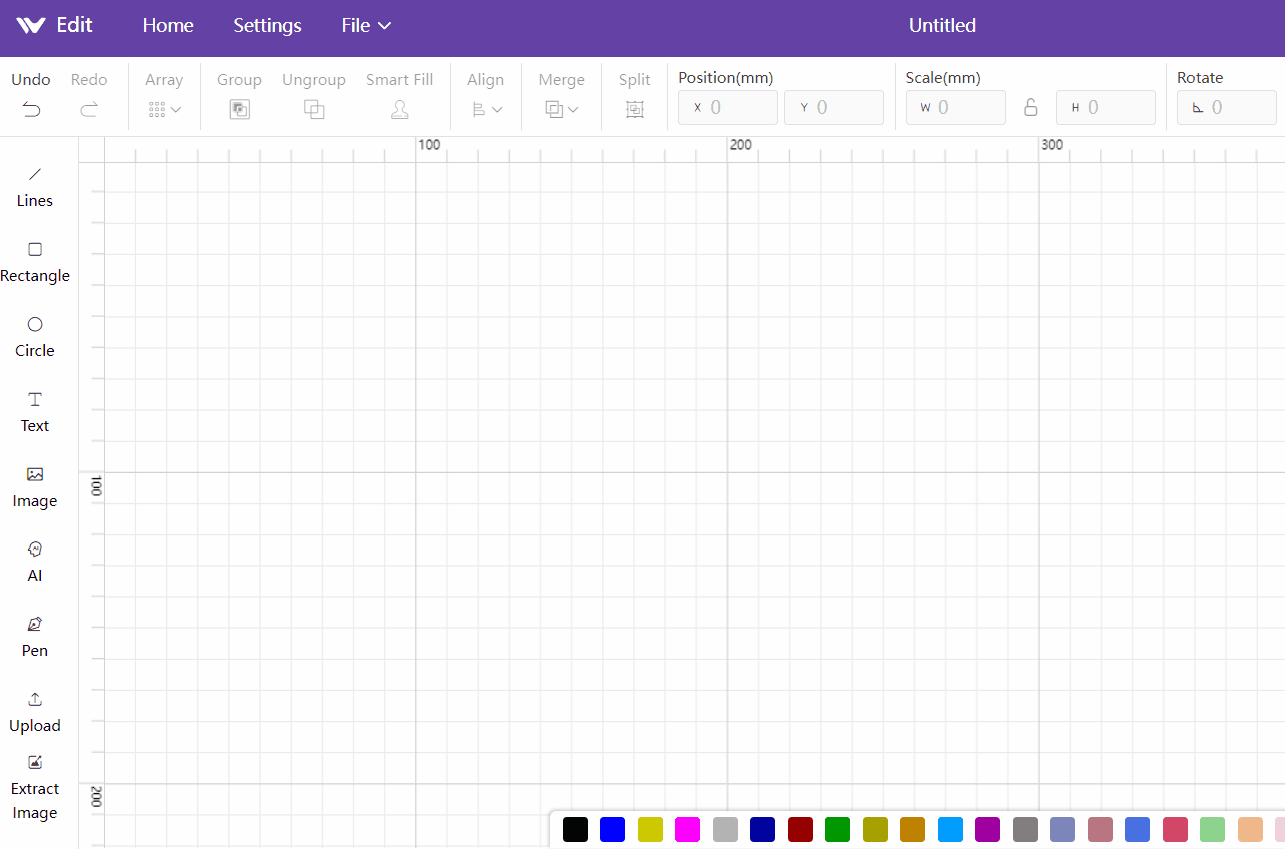Pick the crimson pink color swatch
Screen dimensions: 1285x849
pyautogui.click(x=1175, y=829)
